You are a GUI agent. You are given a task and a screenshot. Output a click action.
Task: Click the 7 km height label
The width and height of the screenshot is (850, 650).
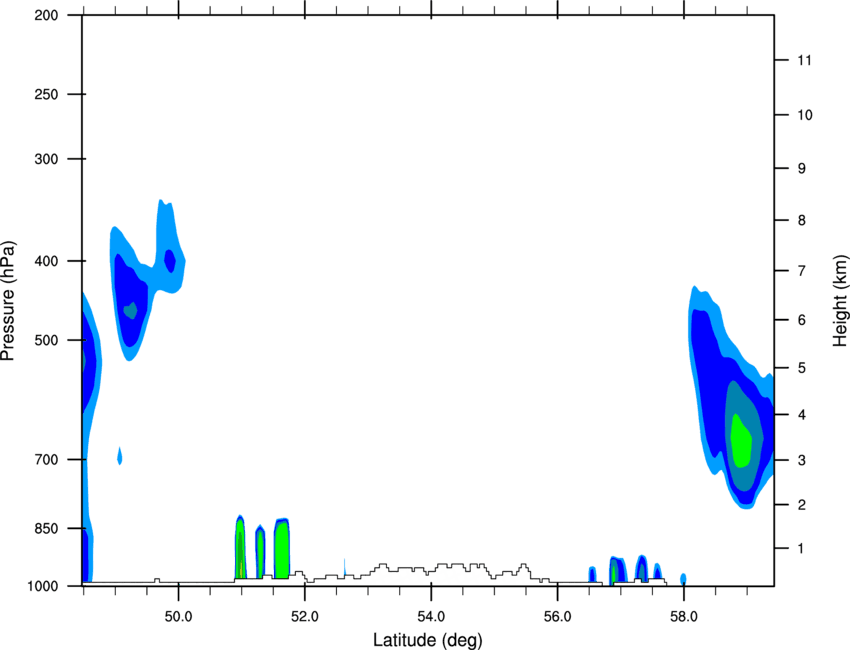click(802, 271)
